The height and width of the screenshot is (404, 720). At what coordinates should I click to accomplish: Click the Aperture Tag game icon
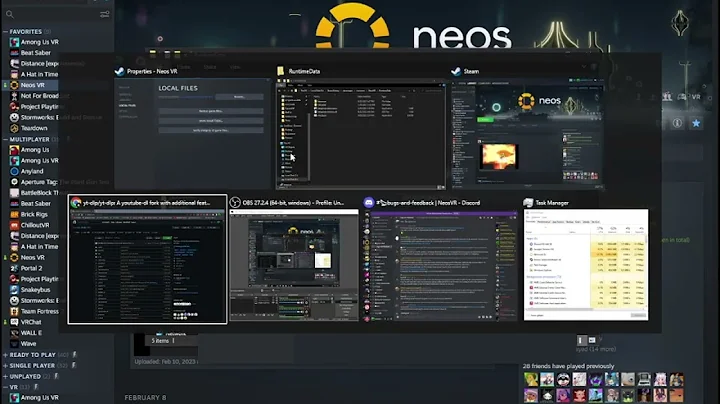click(14, 182)
